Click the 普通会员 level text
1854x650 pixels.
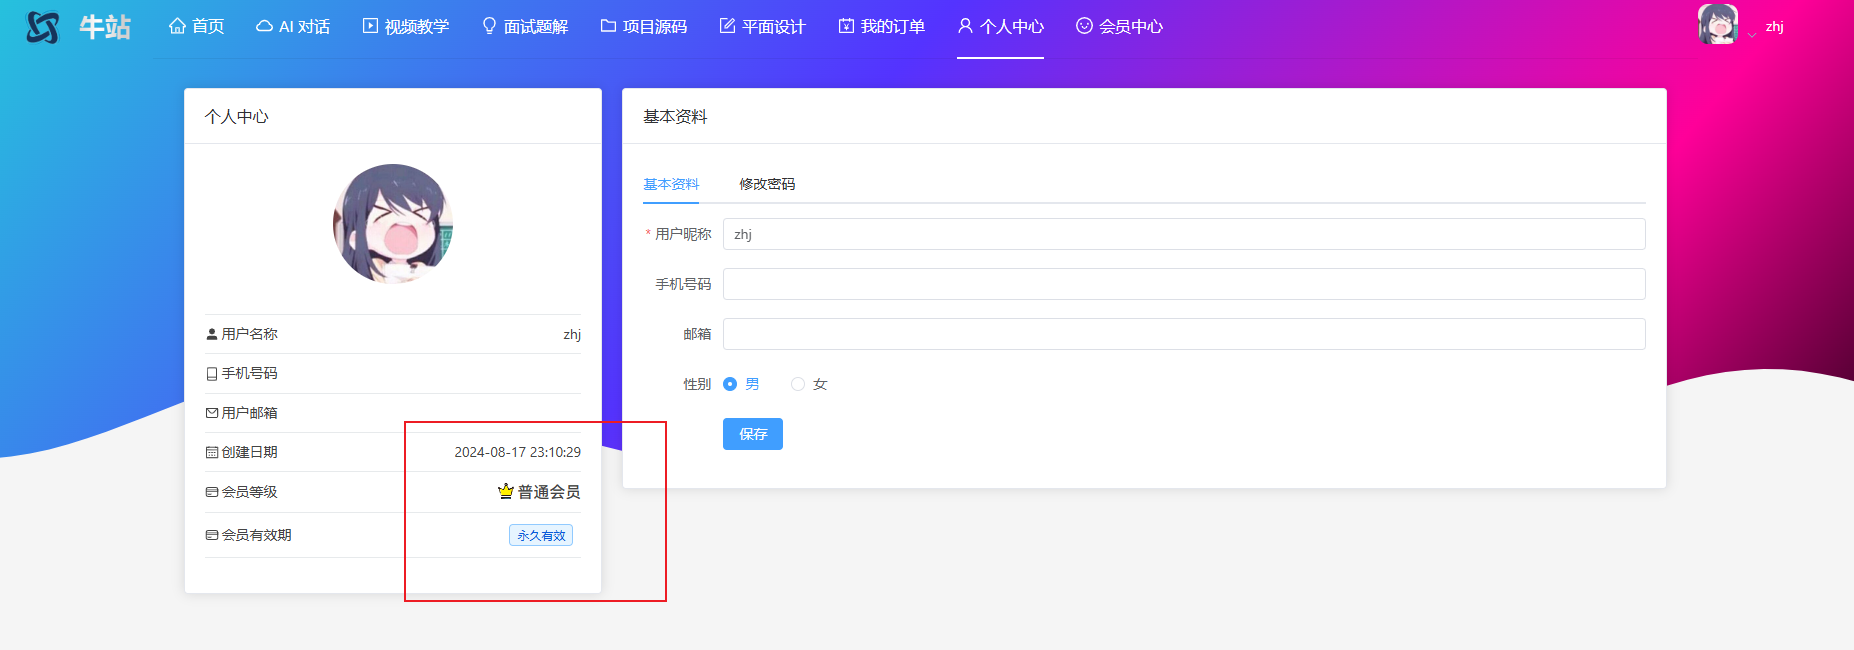pos(549,492)
